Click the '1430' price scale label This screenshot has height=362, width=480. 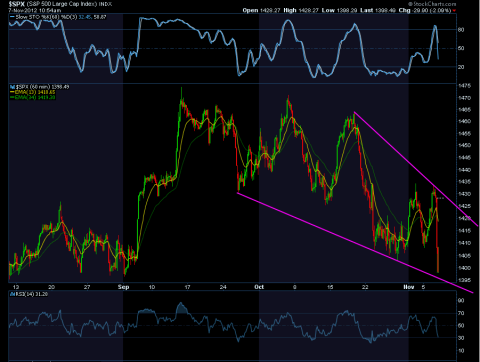click(465, 194)
